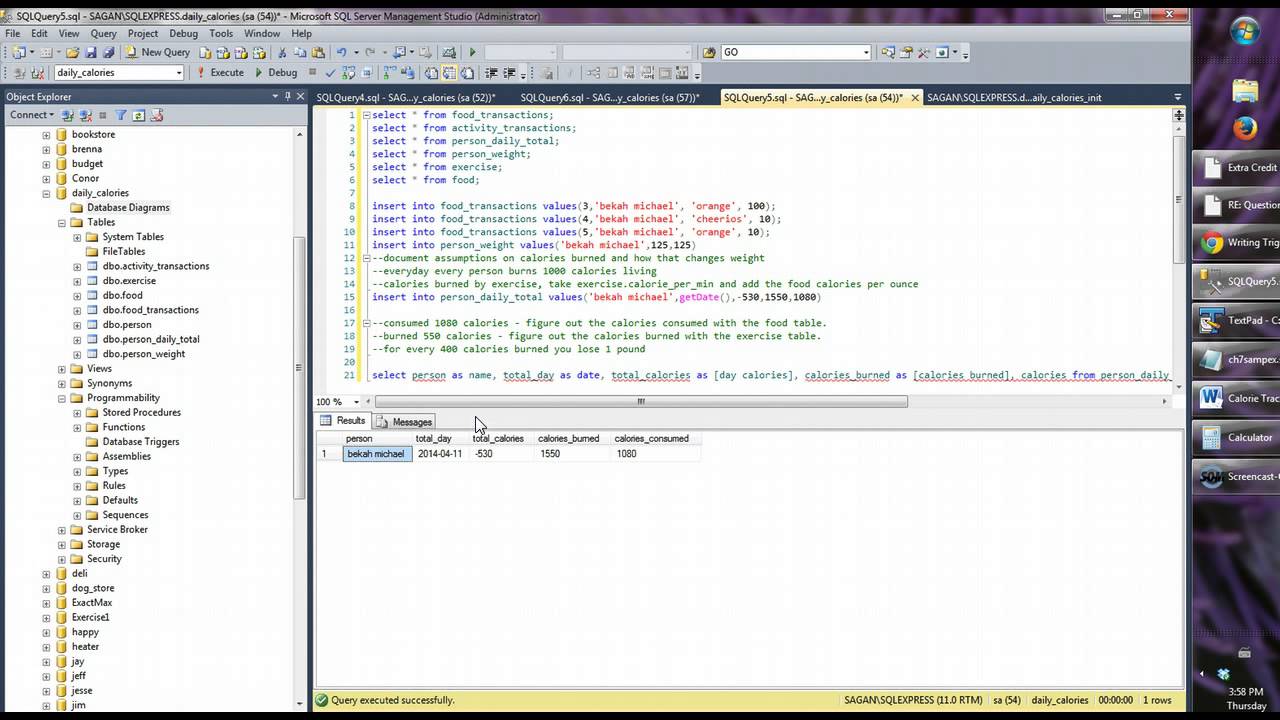Click the Execute button

coord(218,73)
